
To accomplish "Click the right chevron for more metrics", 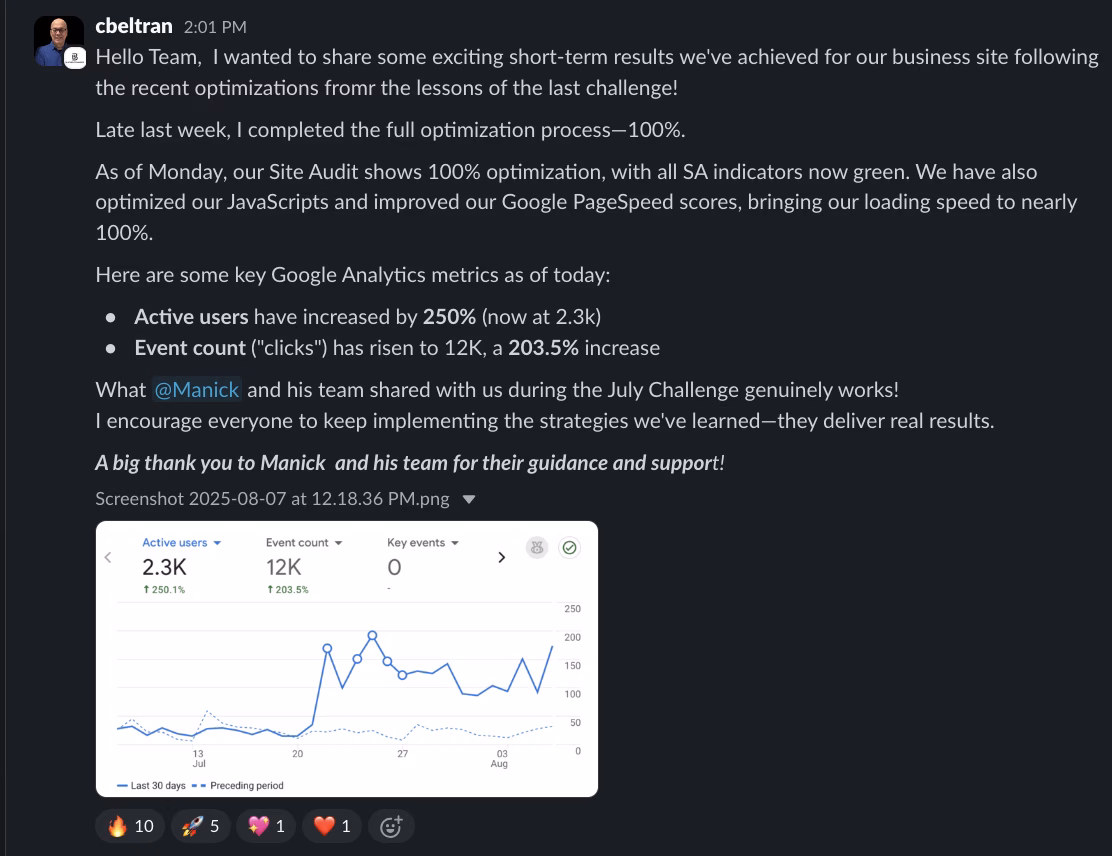I will [502, 557].
